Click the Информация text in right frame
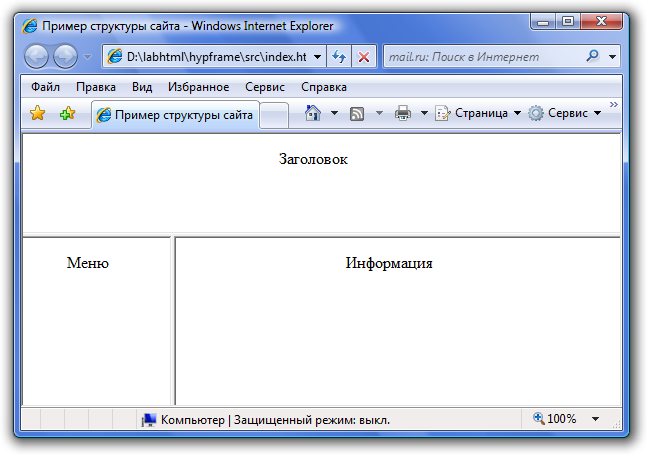Viewport: 647px width, 455px height. coord(389,263)
